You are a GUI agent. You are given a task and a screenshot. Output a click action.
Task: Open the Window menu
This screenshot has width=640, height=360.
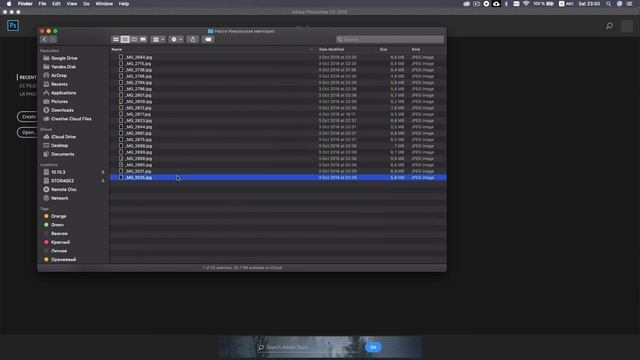pyautogui.click(x=104, y=4)
